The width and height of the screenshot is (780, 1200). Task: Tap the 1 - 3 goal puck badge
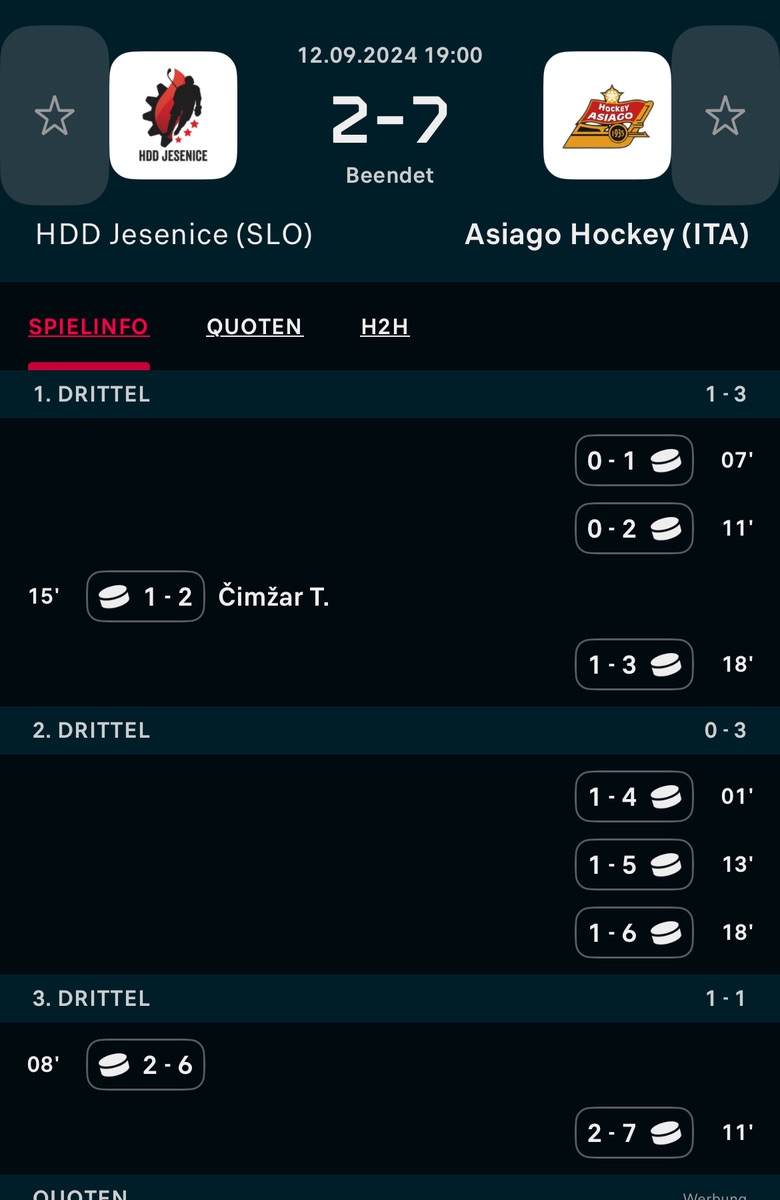click(634, 665)
